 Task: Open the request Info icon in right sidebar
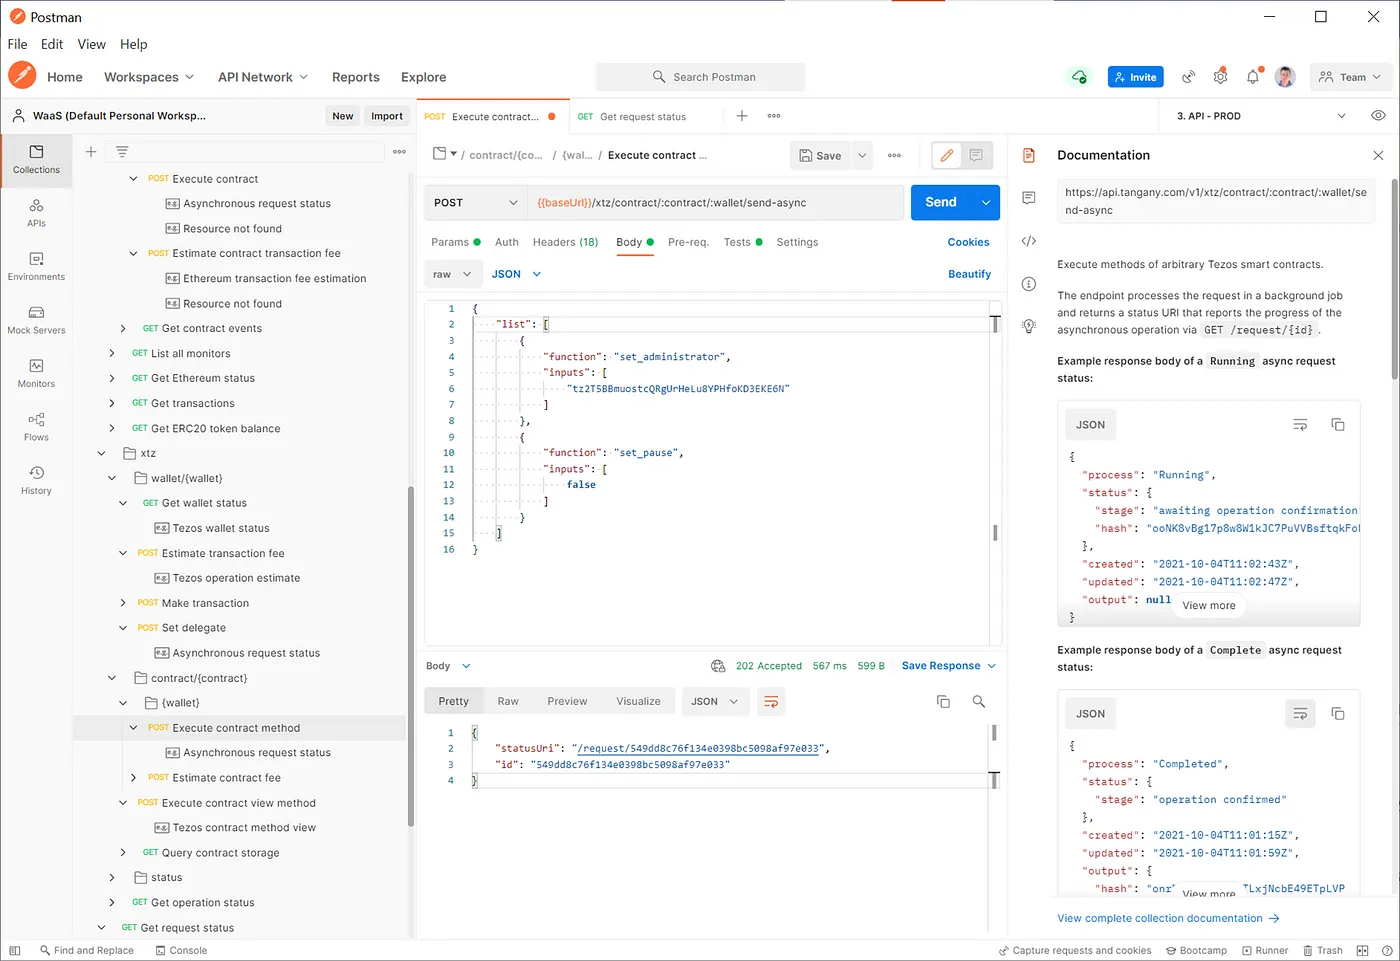pos(1029,284)
